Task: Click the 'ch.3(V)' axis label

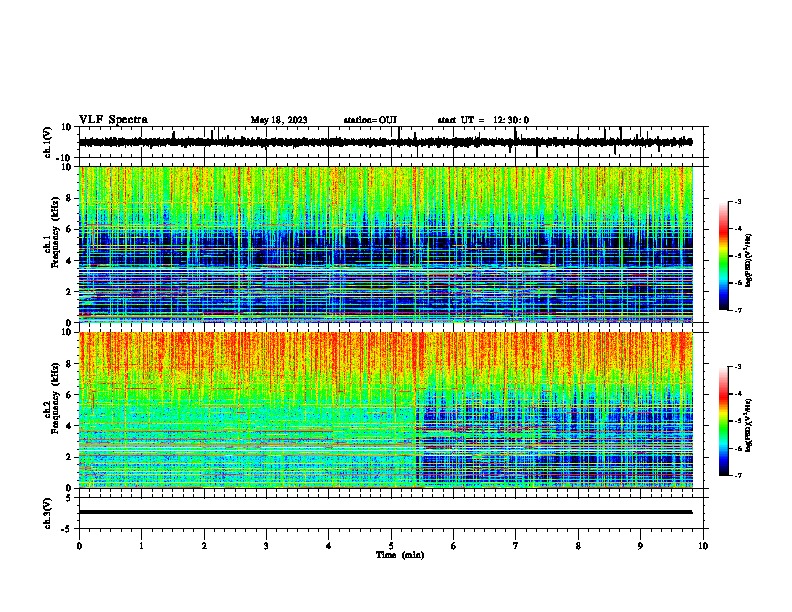Action: tap(48, 513)
